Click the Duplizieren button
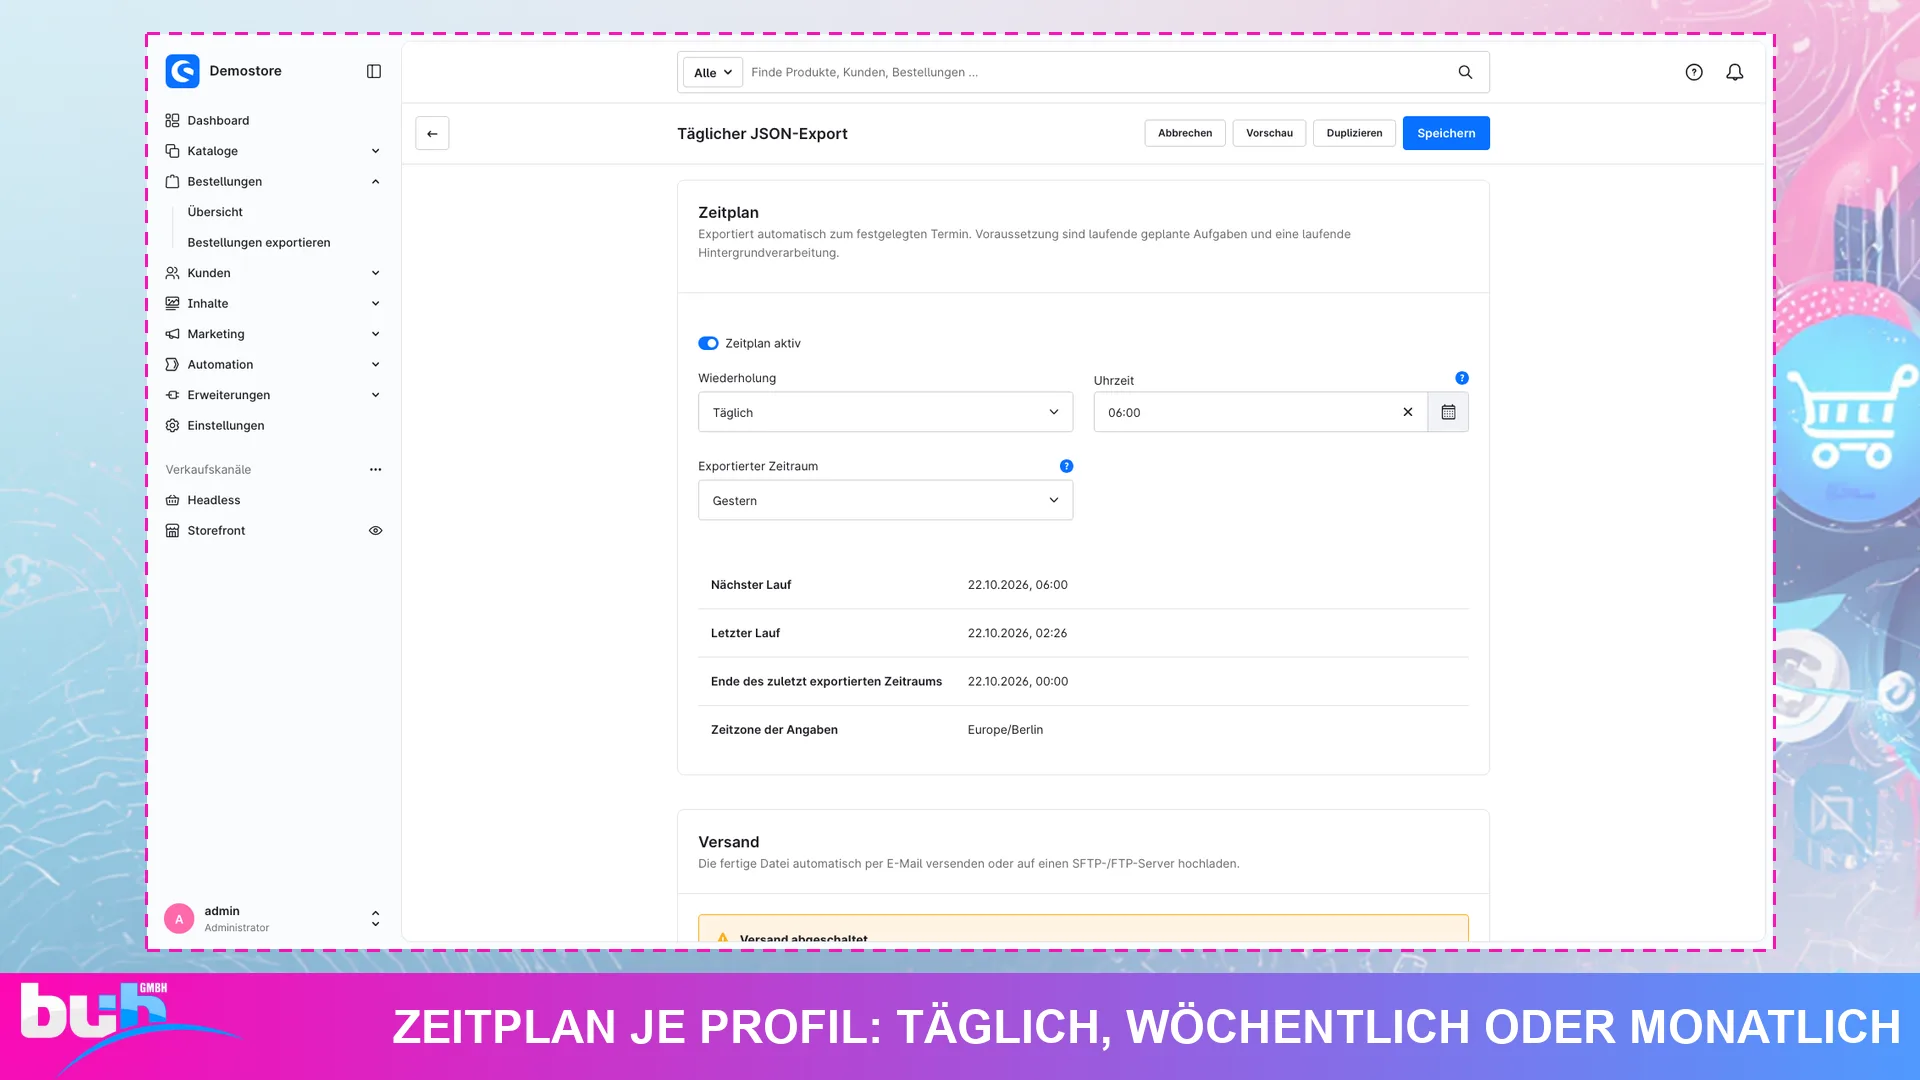 [x=1354, y=133]
